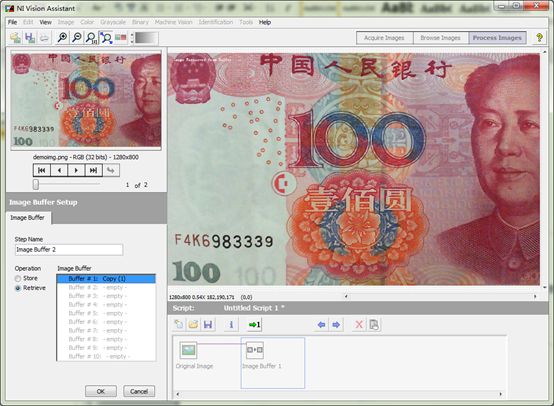Viewport: 554px width, 406px height.
Task: Select the Store operation radio button
Action: [18, 278]
